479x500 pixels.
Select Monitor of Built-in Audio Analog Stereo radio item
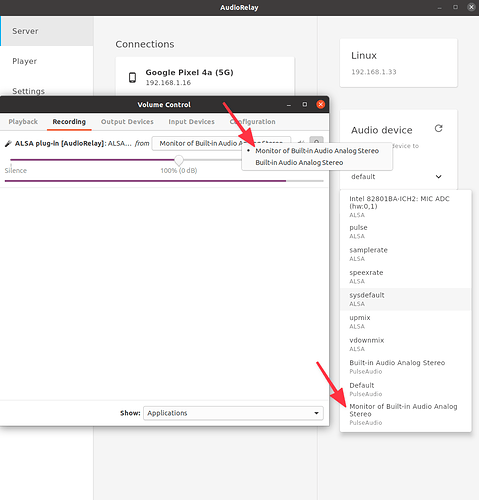click(317, 151)
